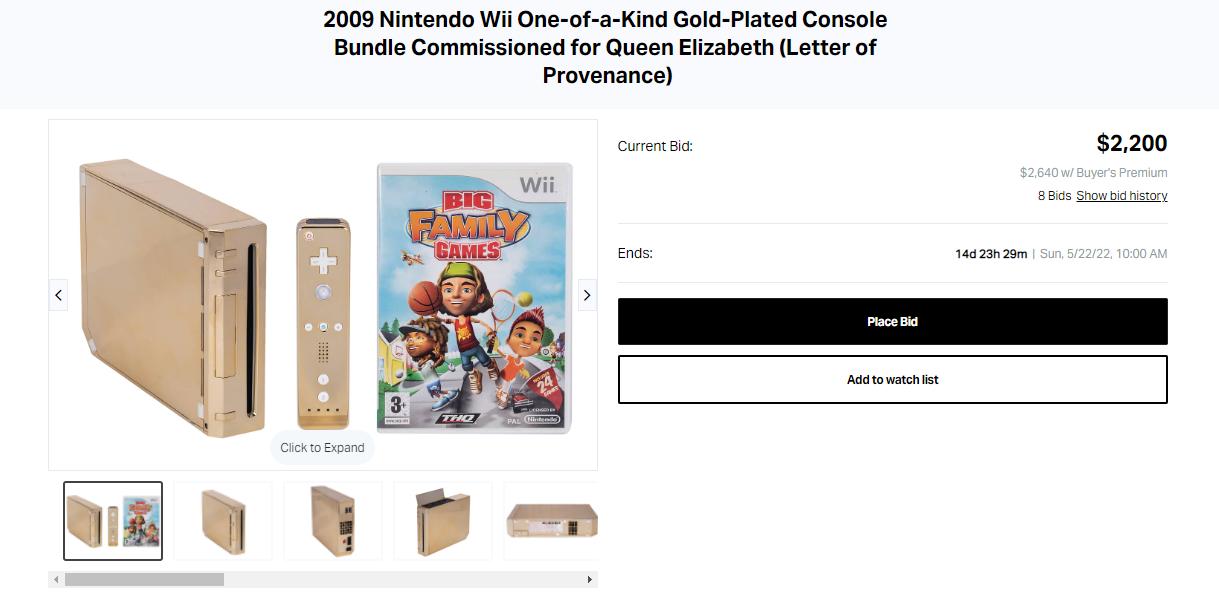The height and width of the screenshot is (602, 1219).
Task: View the third thumbnail showing console rear ports
Action: (333, 521)
